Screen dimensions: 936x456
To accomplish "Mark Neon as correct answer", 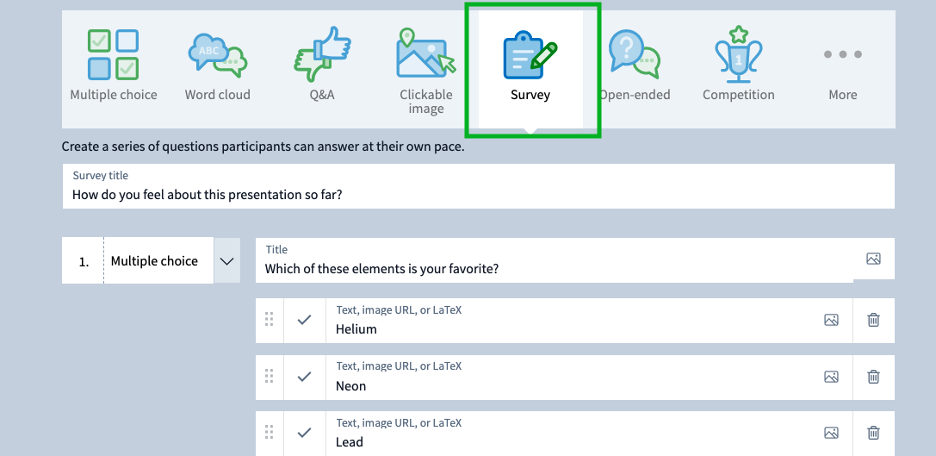I will 304,377.
